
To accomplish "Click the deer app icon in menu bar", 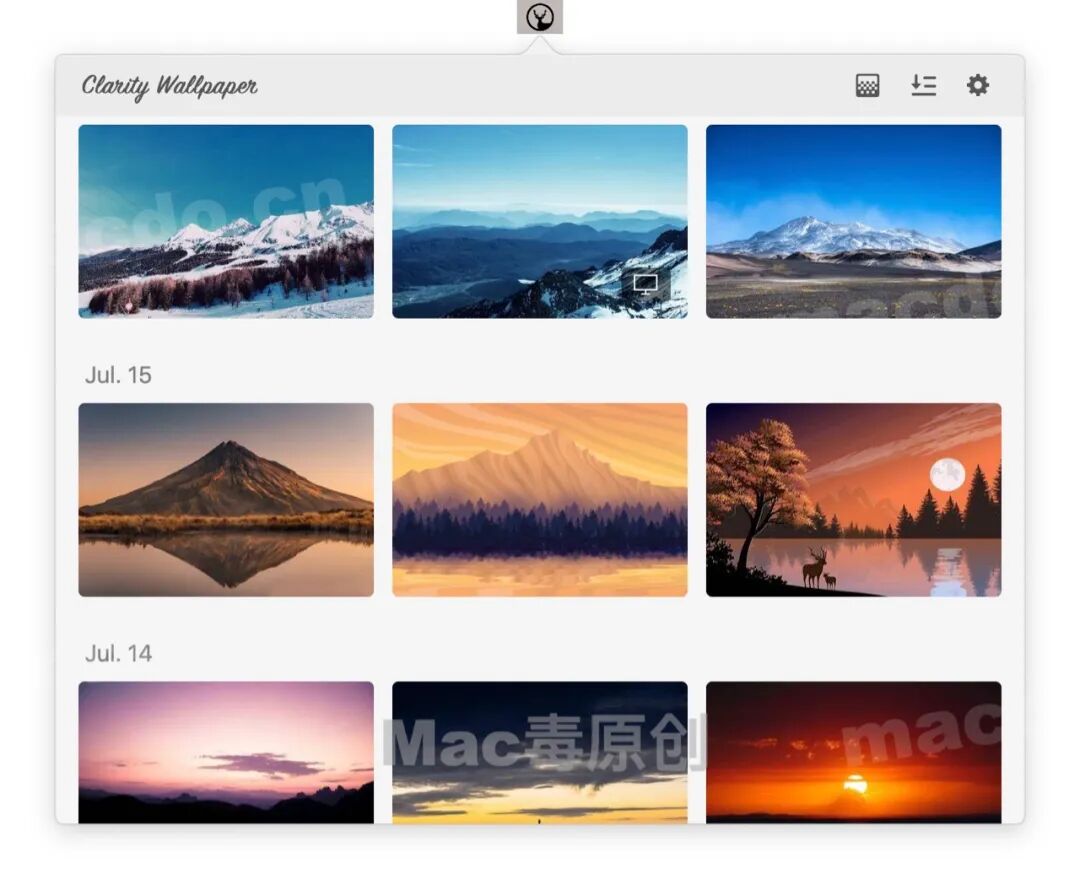I will coord(539,16).
